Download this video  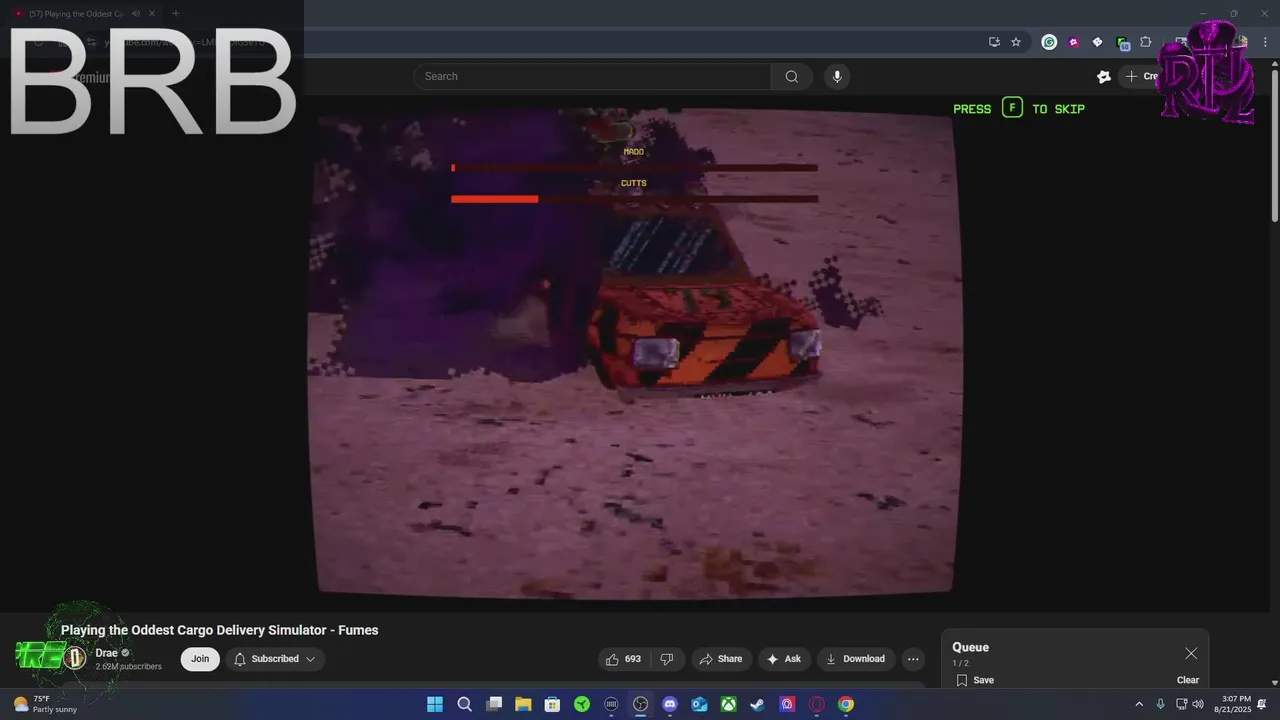pyautogui.click(x=855, y=659)
